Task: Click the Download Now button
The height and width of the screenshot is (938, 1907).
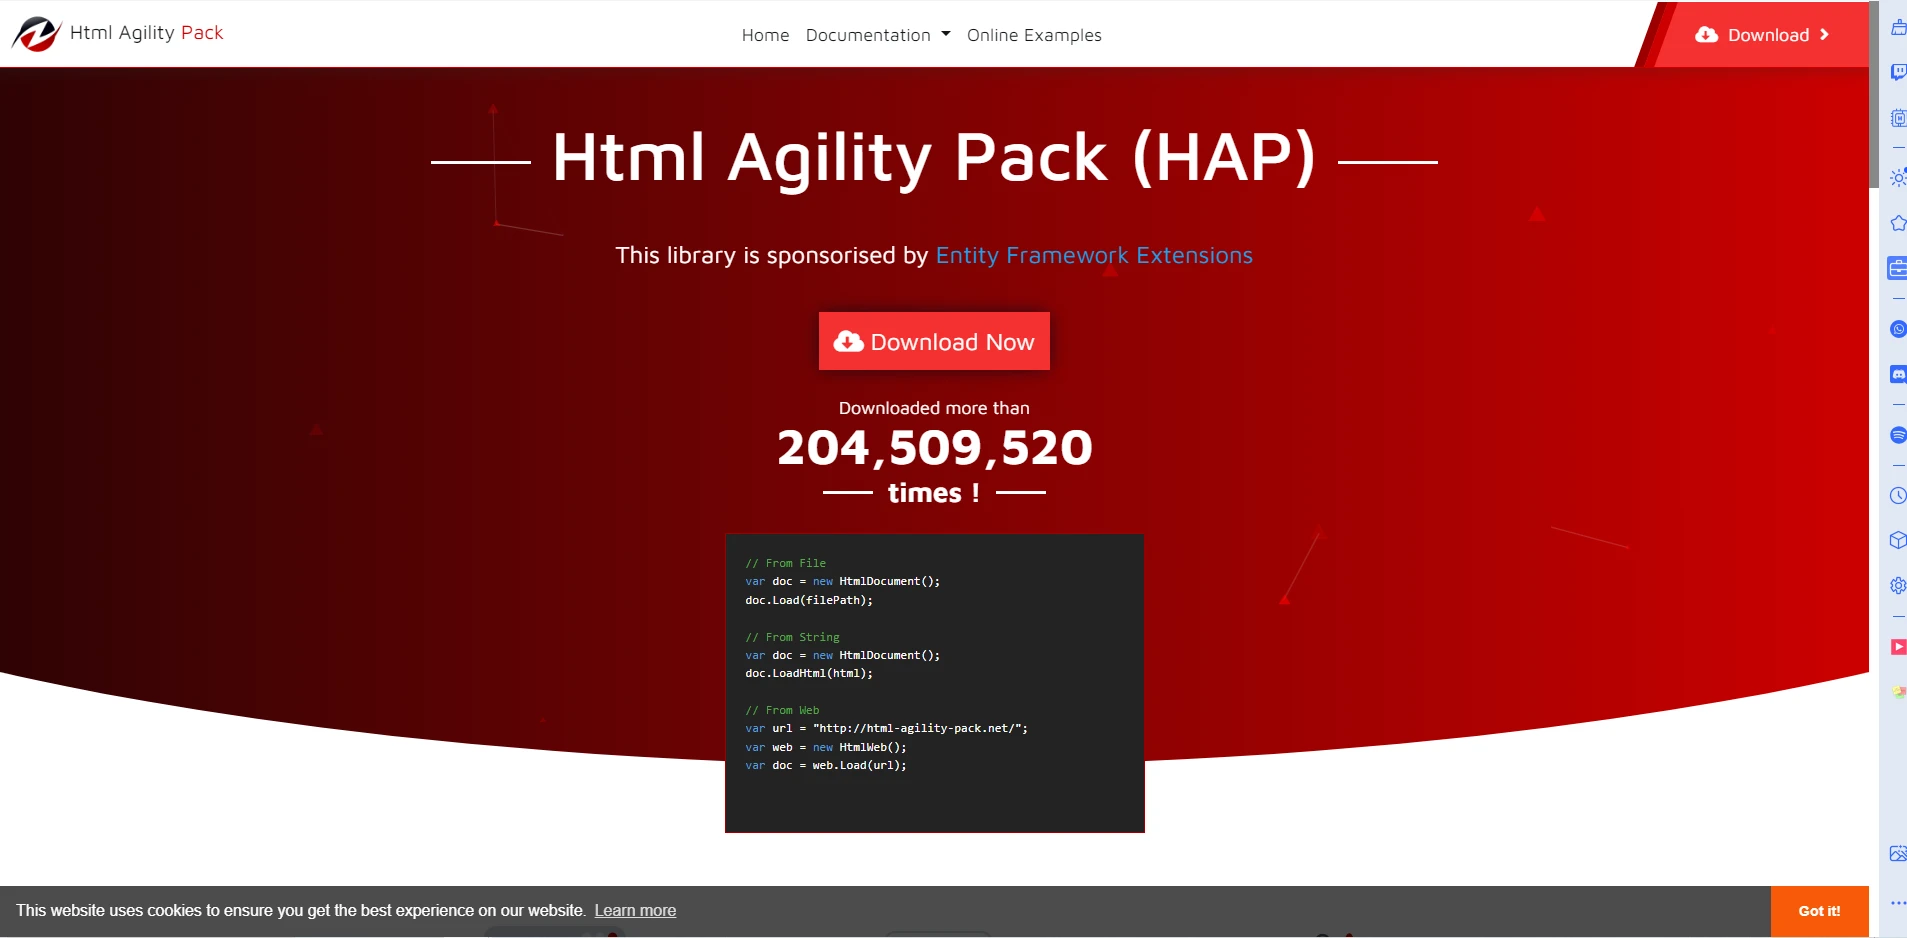Action: click(x=934, y=342)
